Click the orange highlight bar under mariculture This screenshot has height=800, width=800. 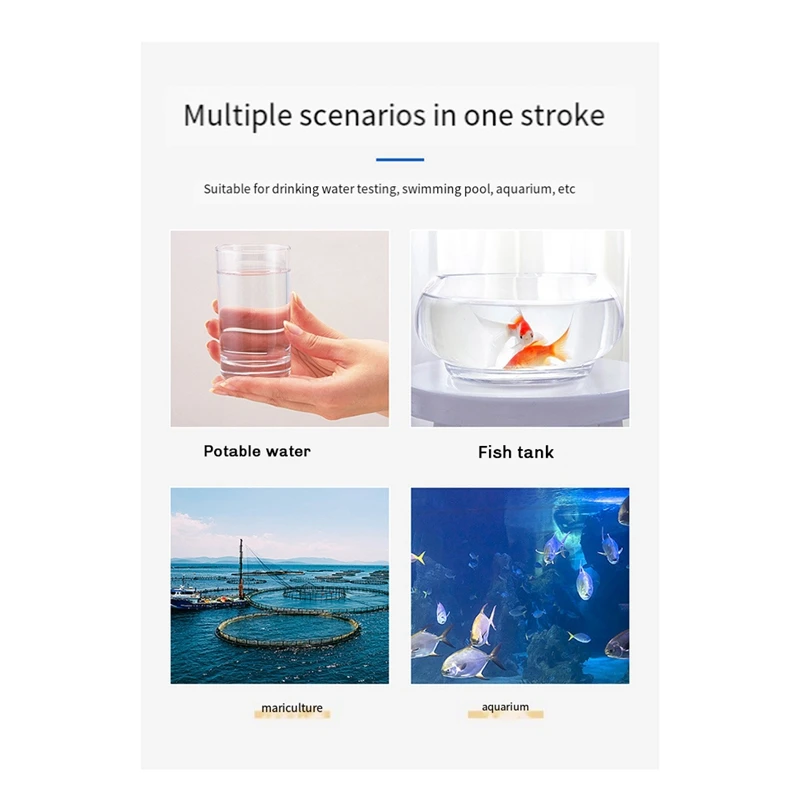[292, 715]
